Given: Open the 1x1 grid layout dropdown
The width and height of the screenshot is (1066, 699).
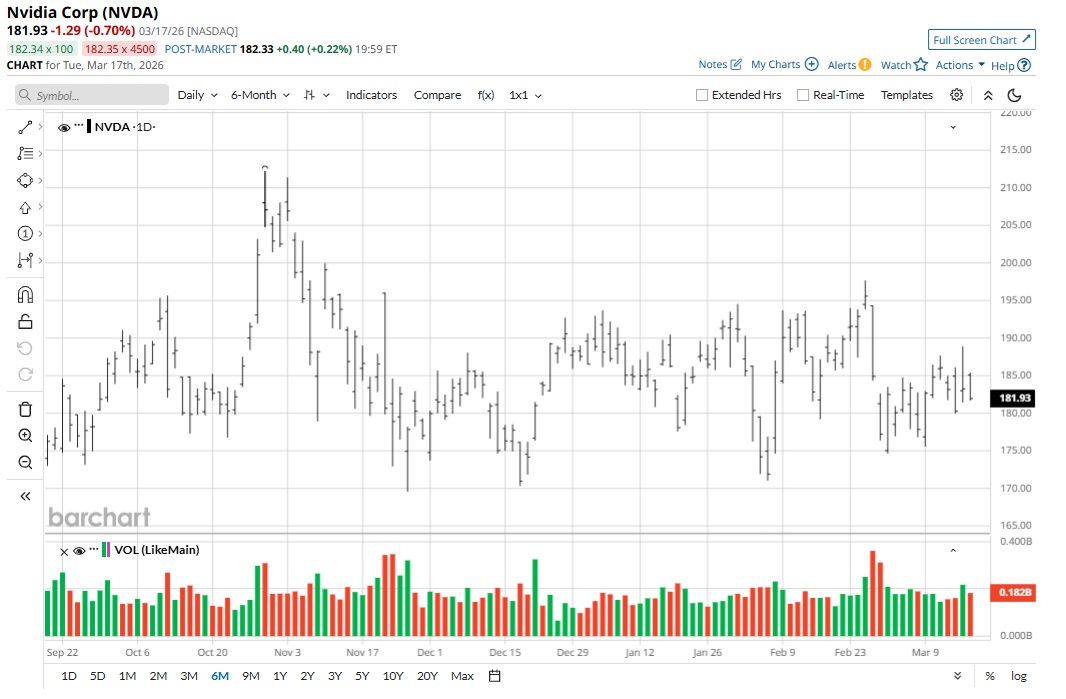Looking at the screenshot, I should (x=526, y=95).
